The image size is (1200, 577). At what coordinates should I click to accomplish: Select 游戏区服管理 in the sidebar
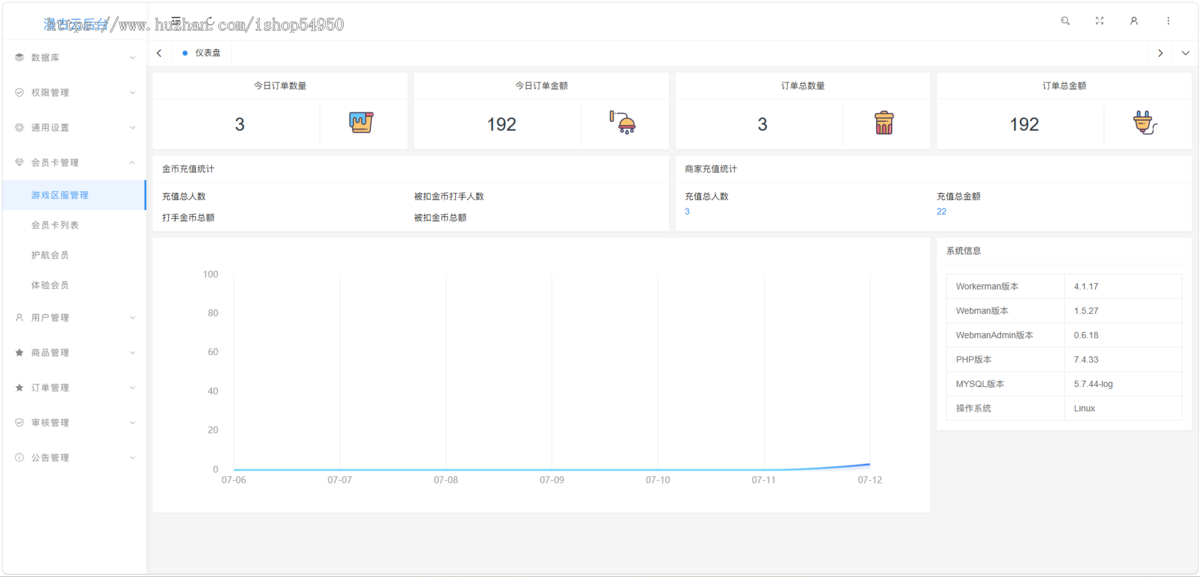(73, 195)
